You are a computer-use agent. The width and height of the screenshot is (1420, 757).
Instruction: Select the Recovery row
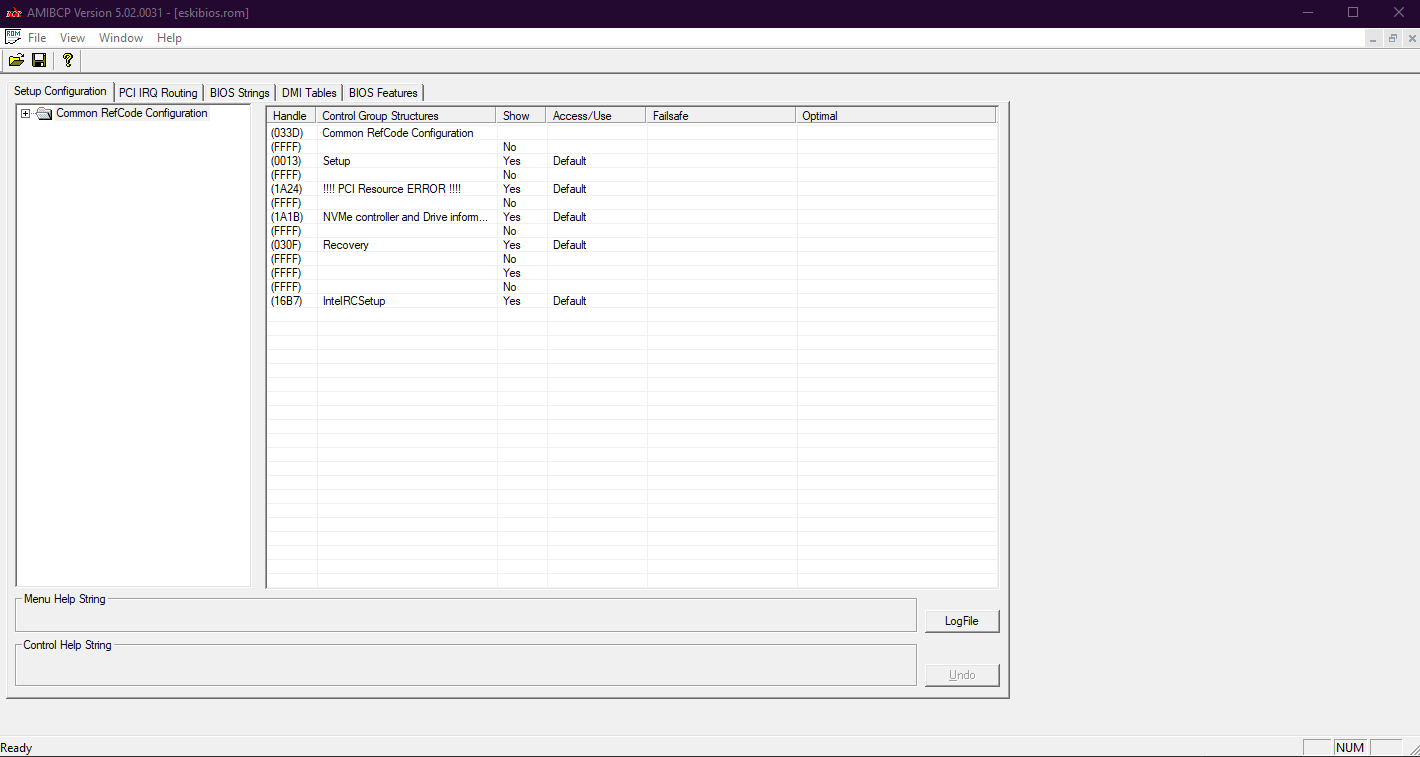tap(632, 245)
